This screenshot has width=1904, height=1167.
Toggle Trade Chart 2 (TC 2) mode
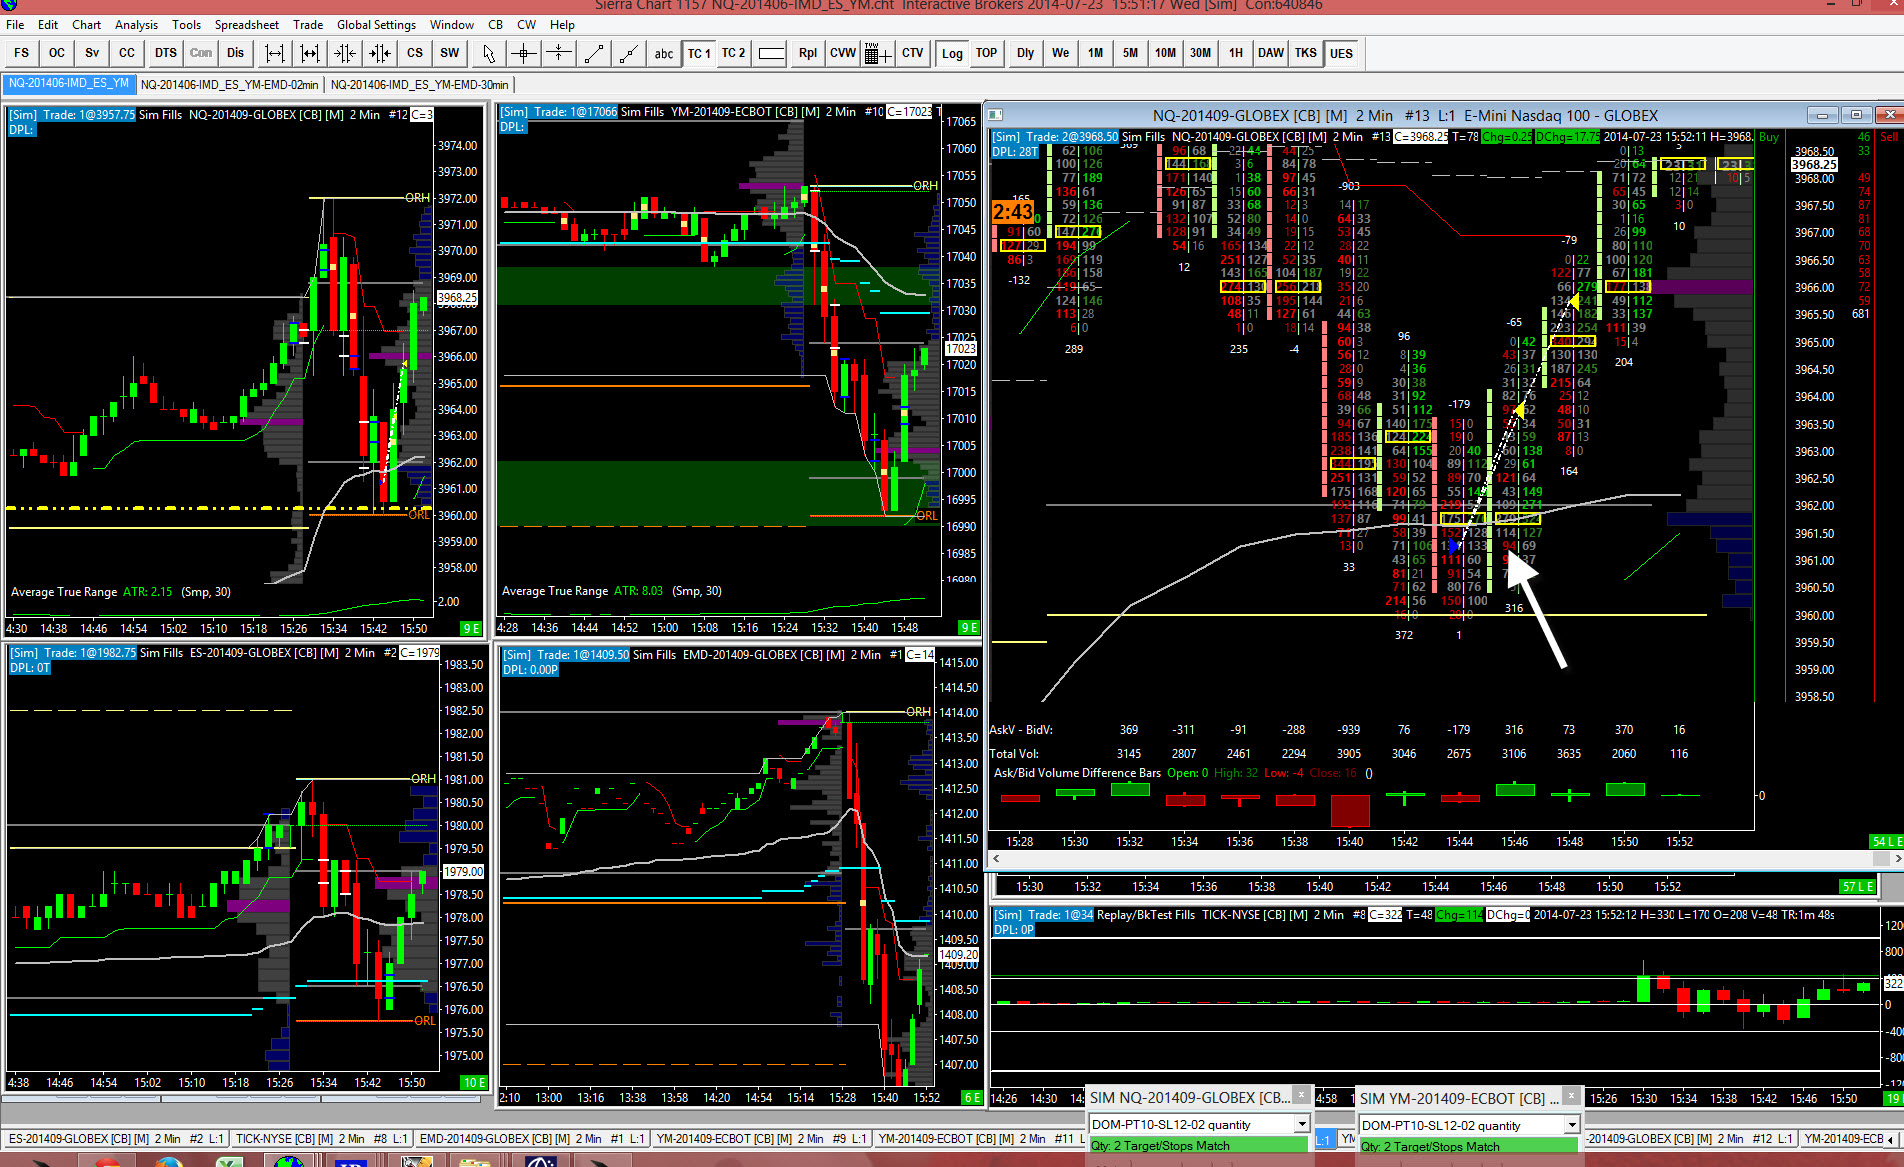click(734, 53)
